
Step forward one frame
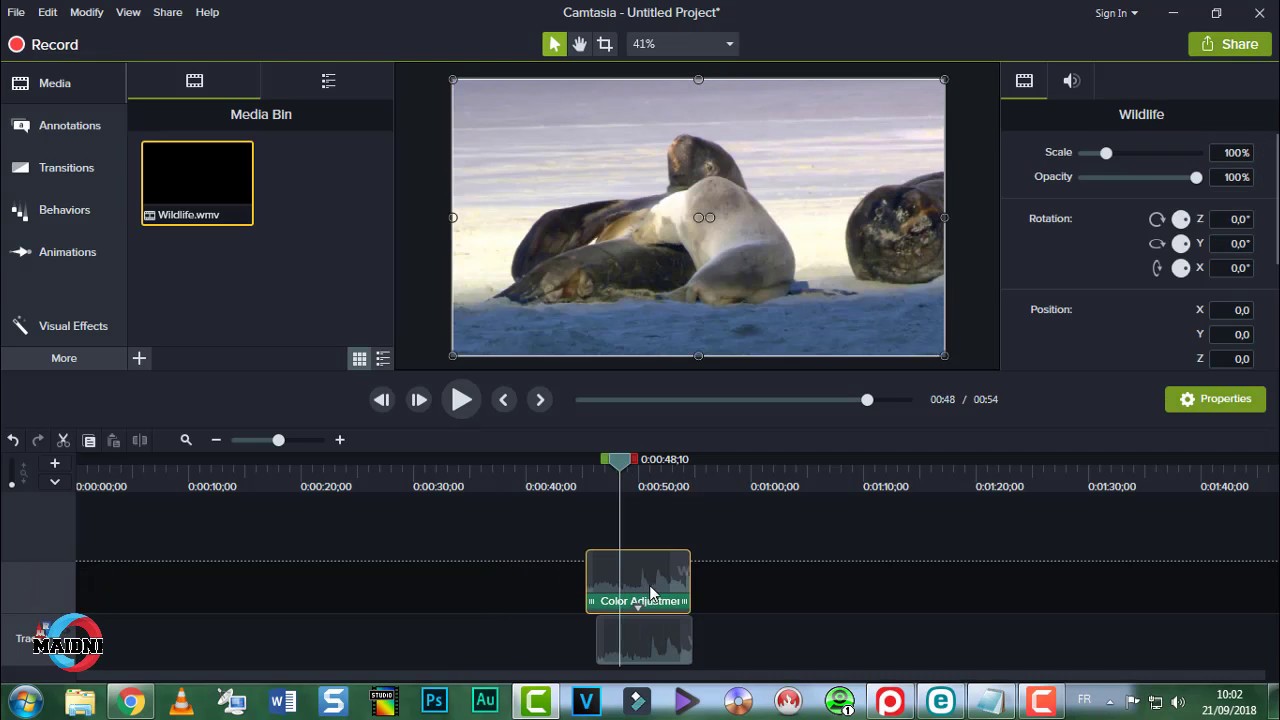pyautogui.click(x=419, y=400)
